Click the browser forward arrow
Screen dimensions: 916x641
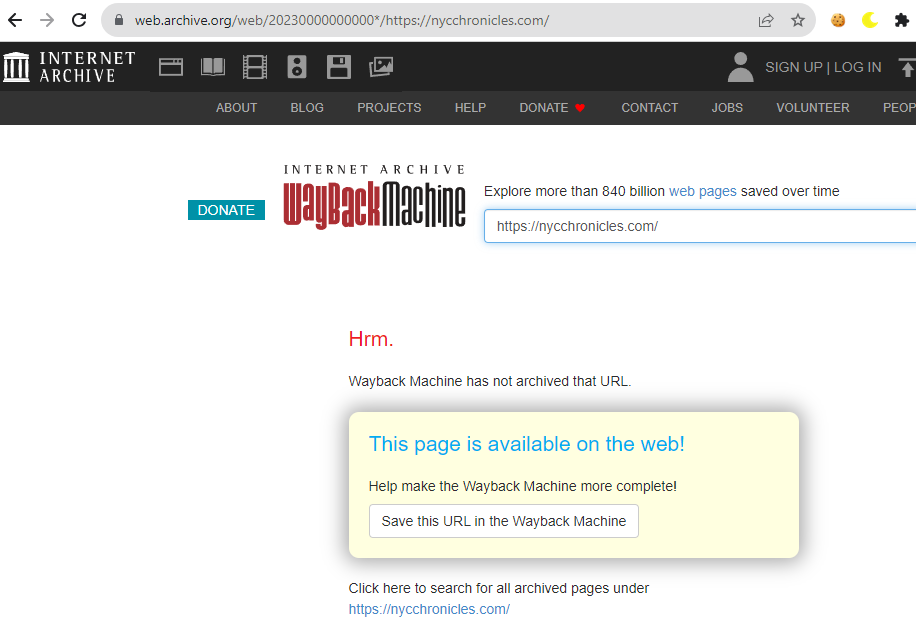click(x=47, y=20)
